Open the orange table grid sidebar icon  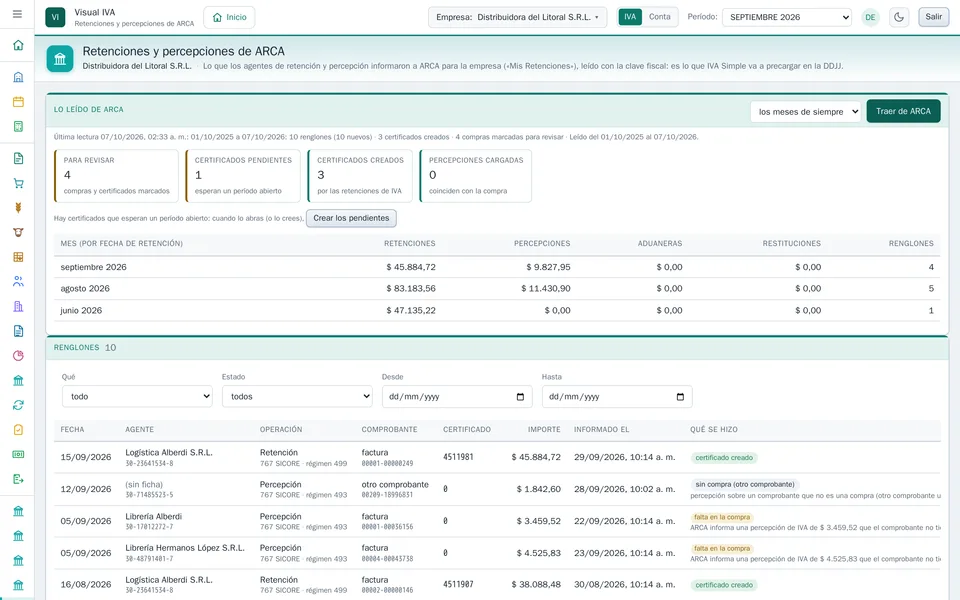pos(18,257)
